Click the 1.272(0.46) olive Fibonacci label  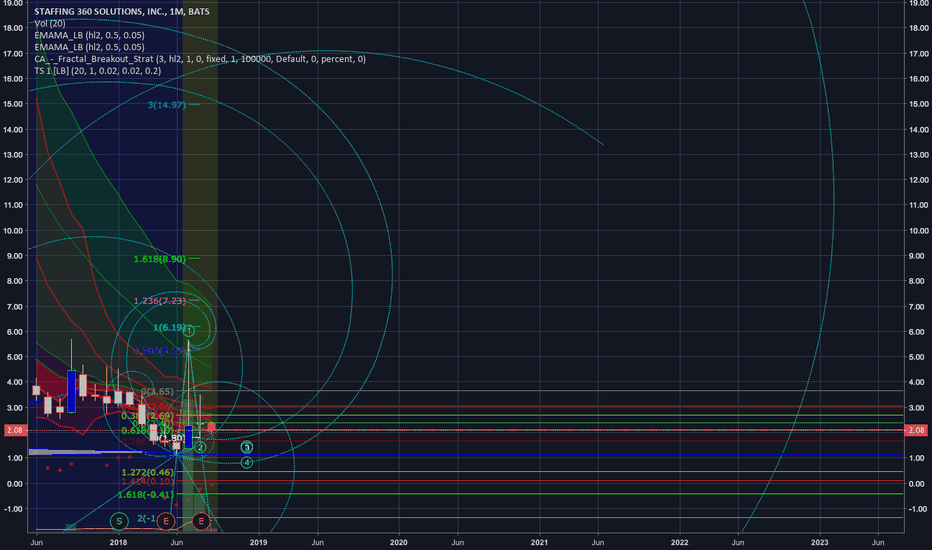147,473
